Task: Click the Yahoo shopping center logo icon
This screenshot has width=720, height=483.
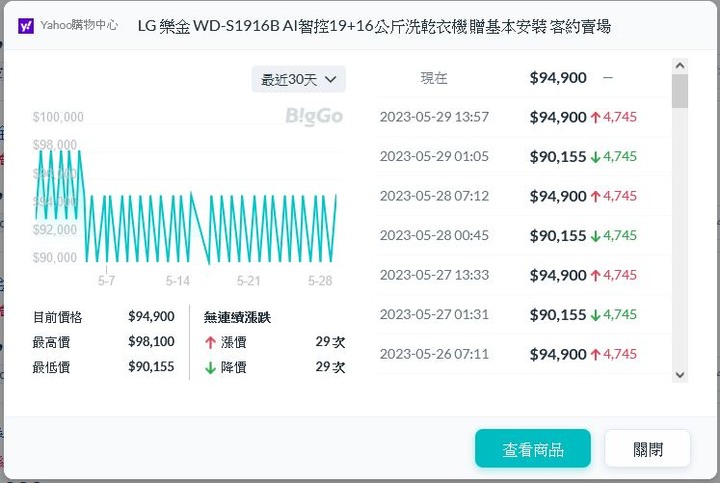Action: [26, 26]
